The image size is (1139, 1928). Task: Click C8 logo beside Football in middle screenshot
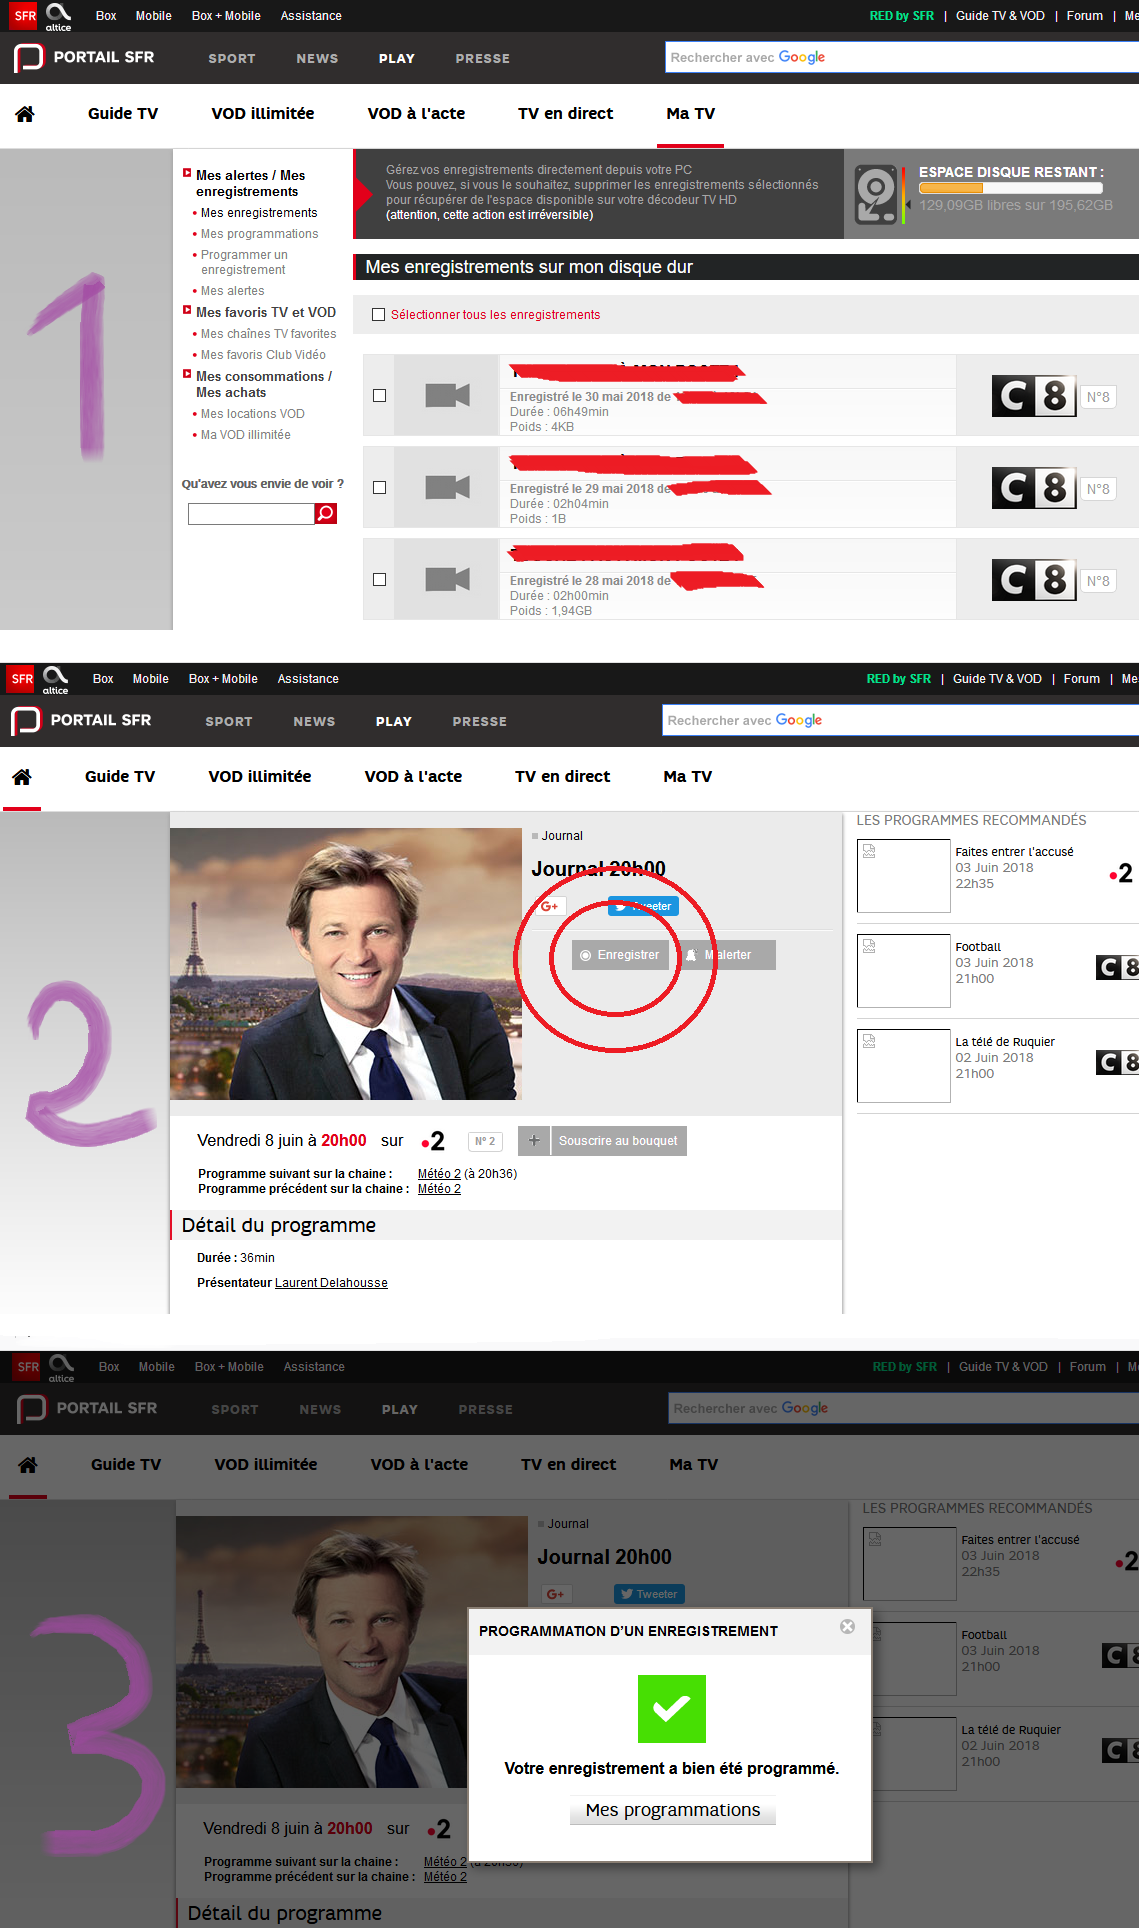tap(1117, 967)
